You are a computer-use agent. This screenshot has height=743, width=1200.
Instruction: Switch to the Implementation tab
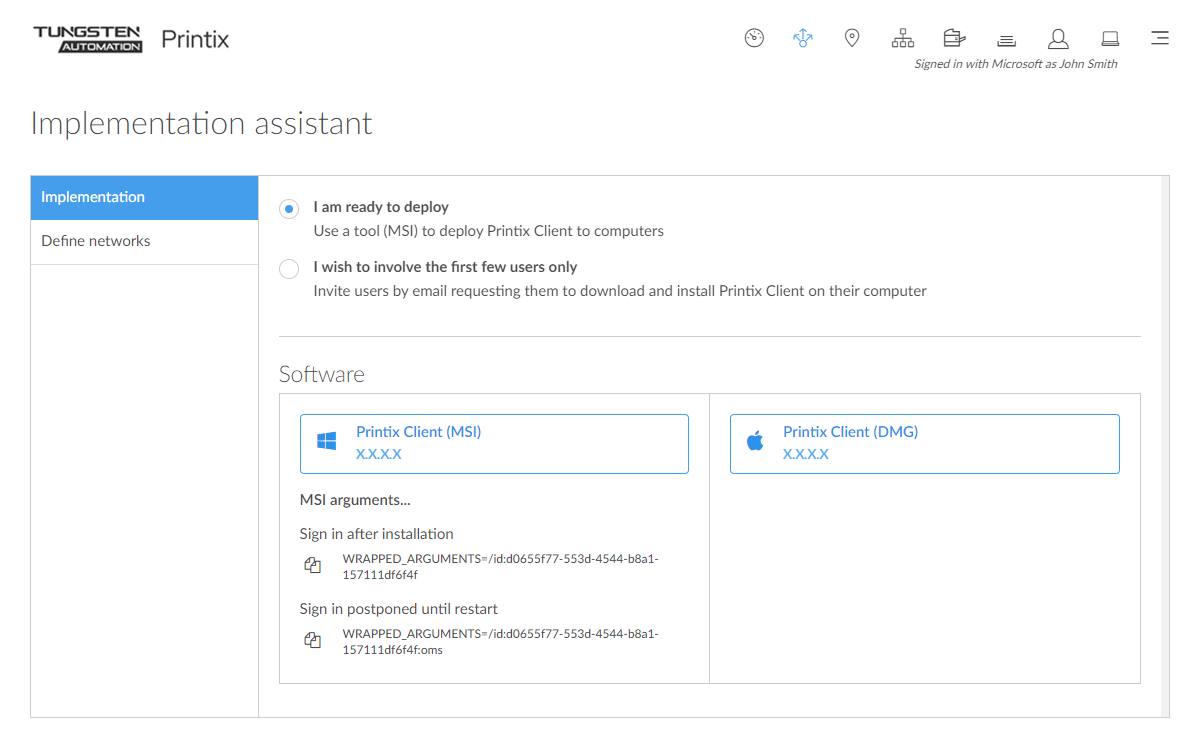coord(144,197)
